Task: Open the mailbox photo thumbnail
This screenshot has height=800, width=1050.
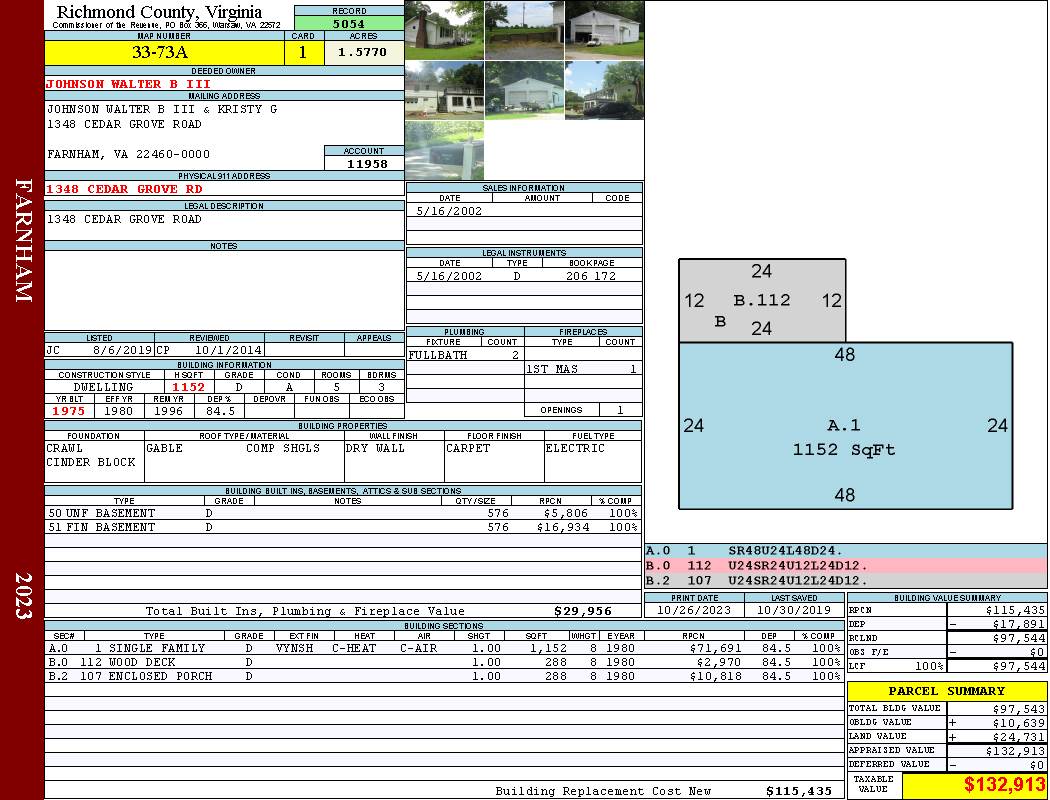Action: pos(445,151)
